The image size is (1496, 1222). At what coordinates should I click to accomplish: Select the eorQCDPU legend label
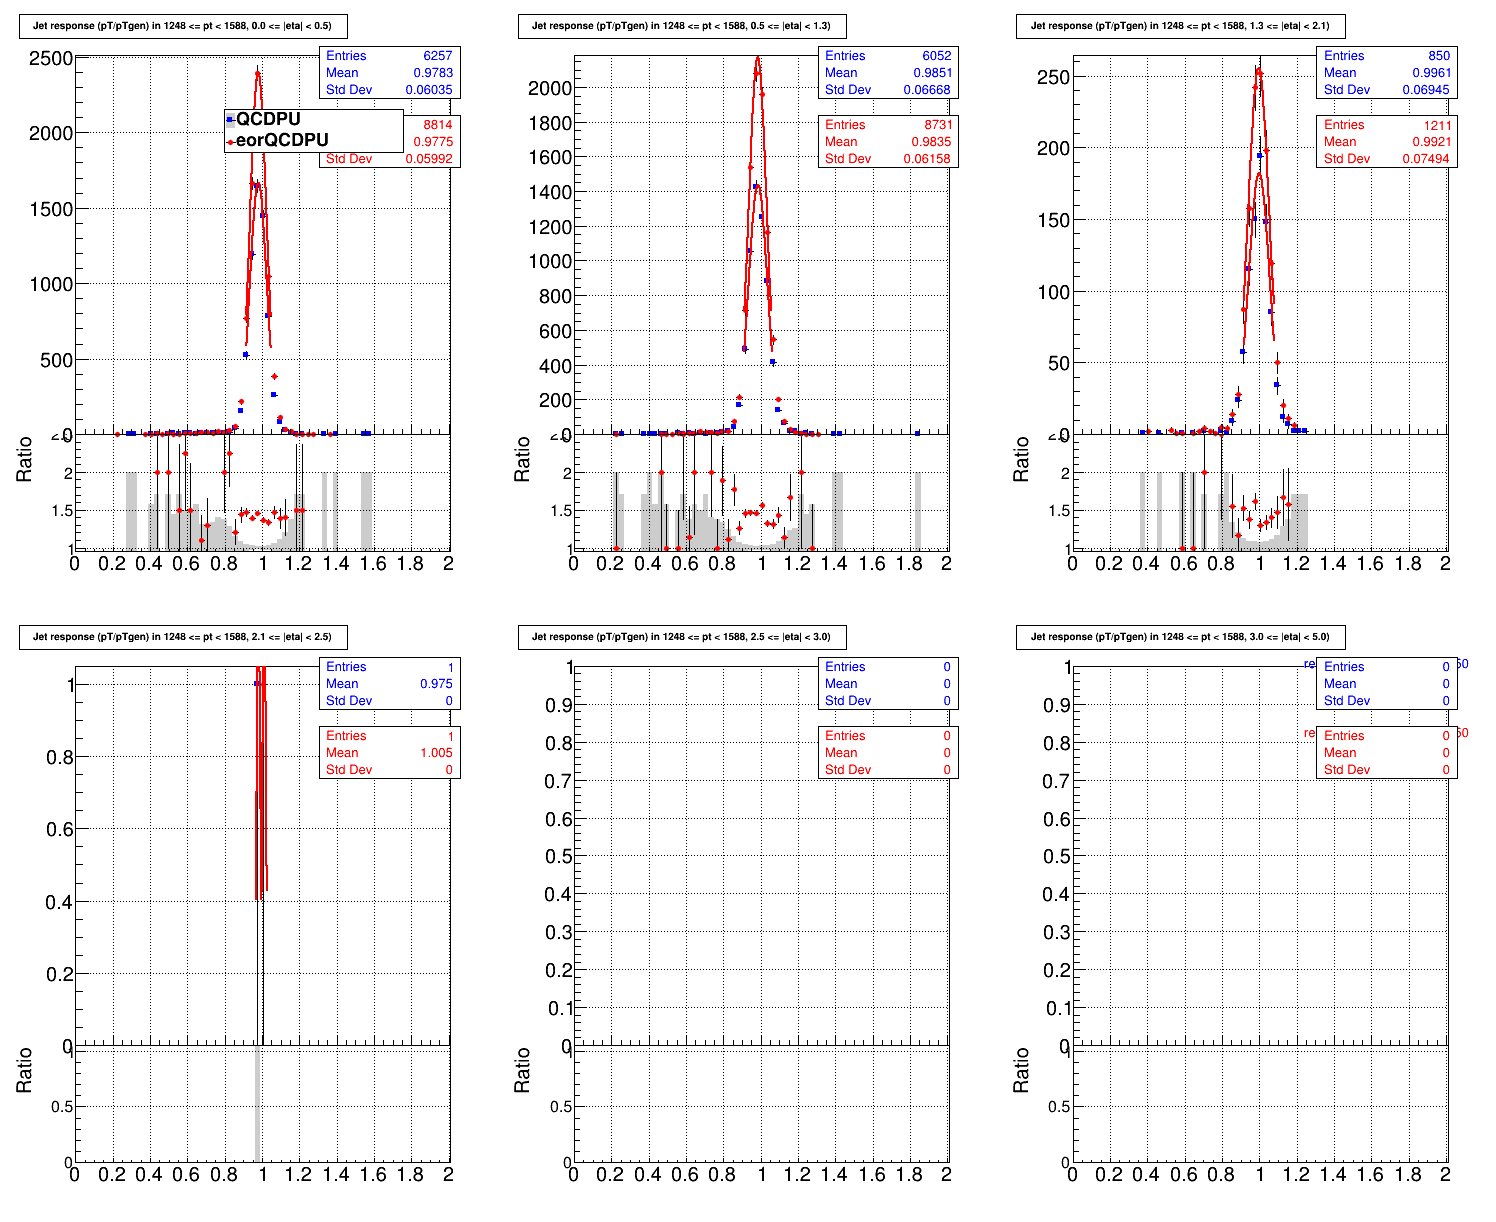tap(282, 141)
